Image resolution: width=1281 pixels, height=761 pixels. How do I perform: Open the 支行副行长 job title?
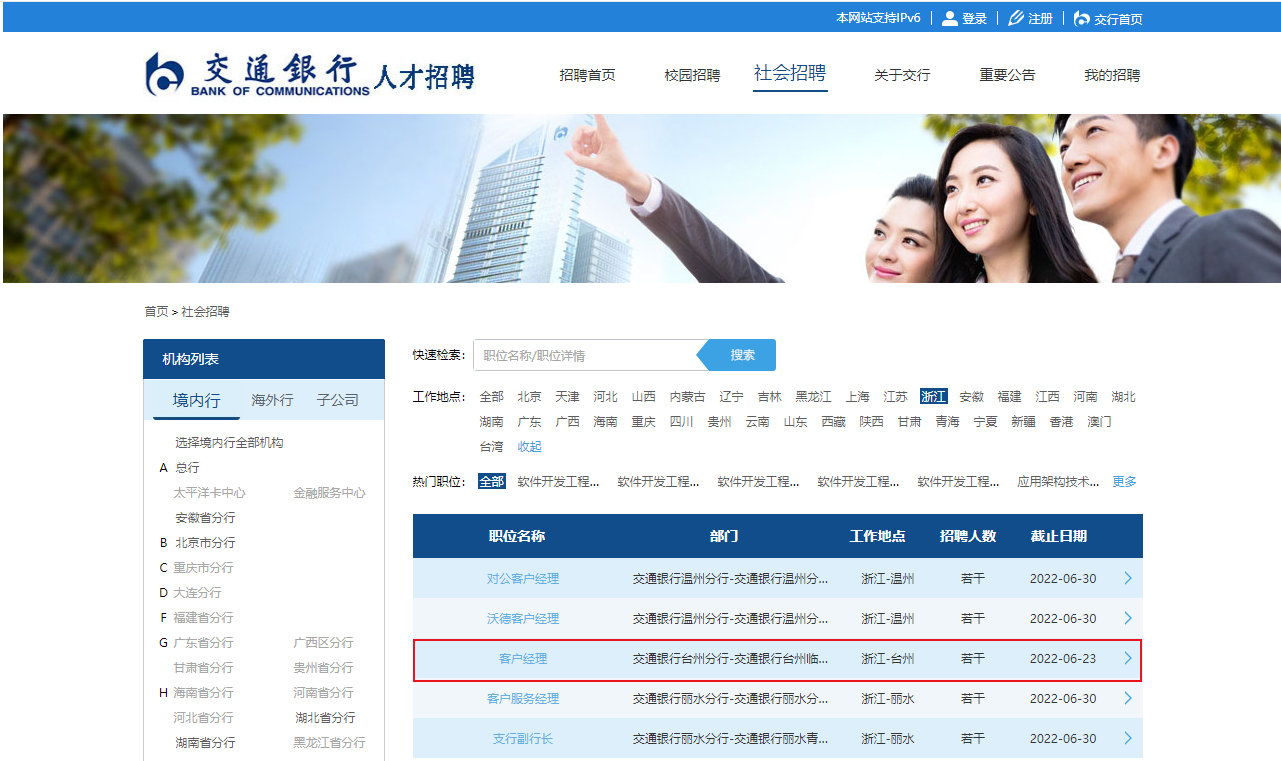coord(522,738)
